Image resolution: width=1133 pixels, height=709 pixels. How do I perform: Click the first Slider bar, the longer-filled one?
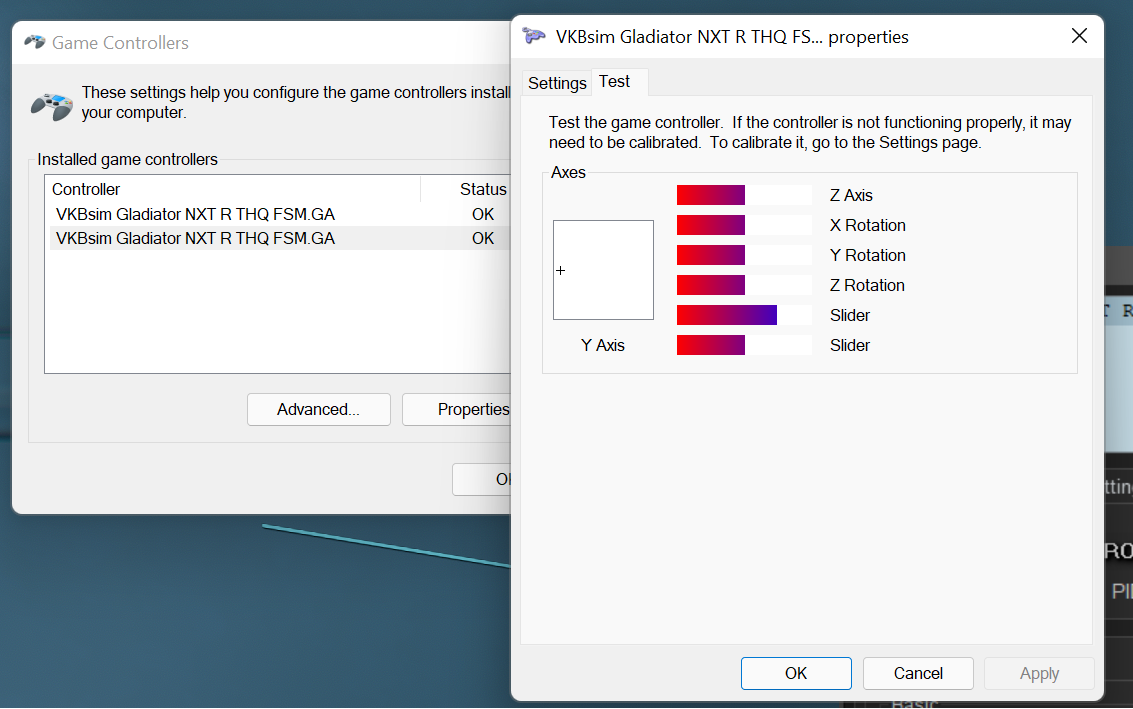[x=744, y=315]
